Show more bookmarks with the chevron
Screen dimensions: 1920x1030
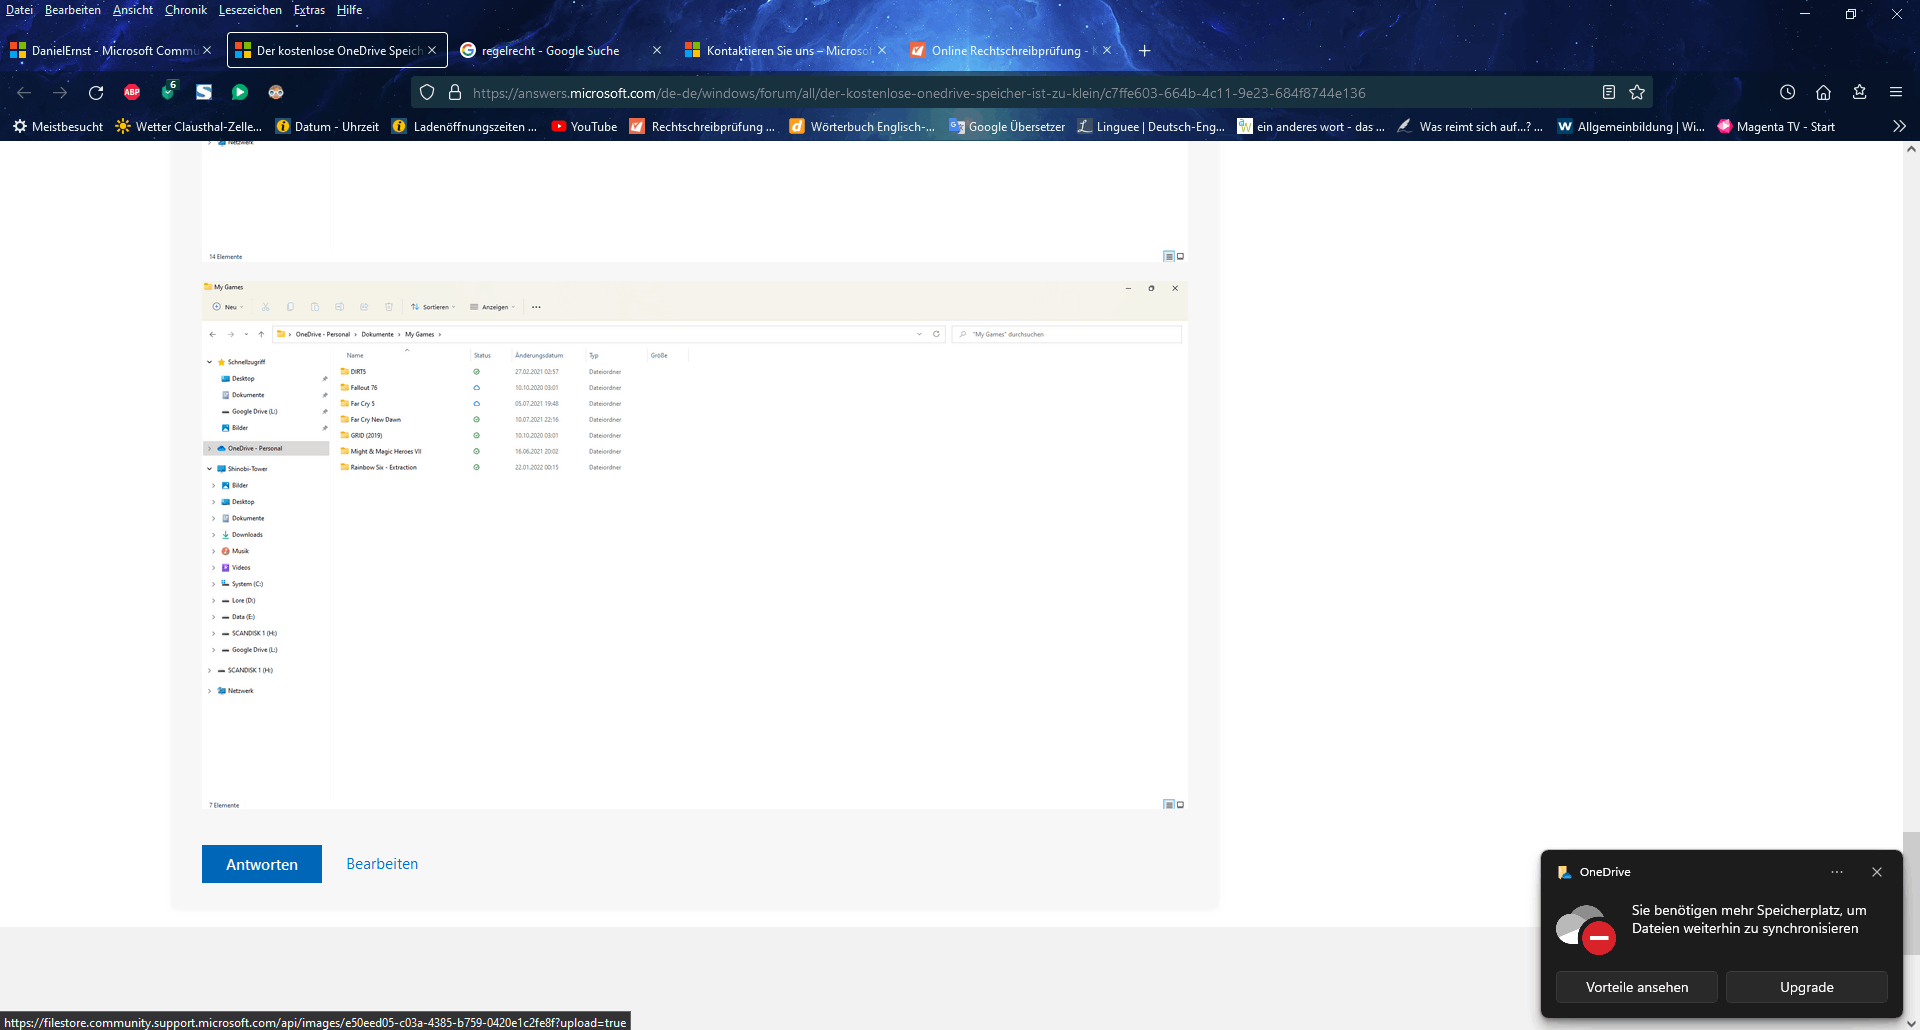1899,127
